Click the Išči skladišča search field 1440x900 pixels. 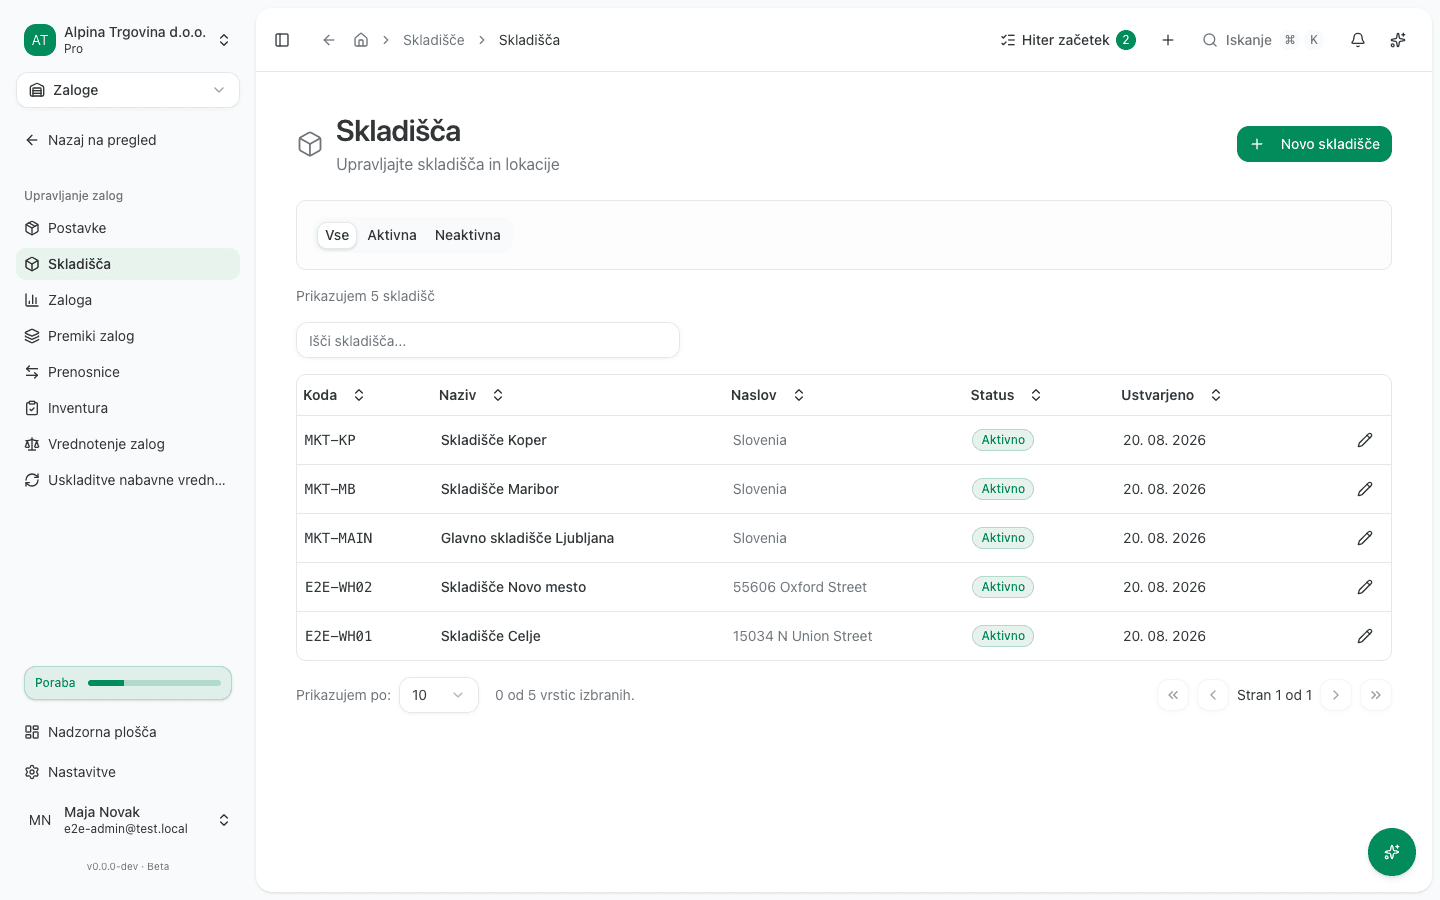(488, 340)
